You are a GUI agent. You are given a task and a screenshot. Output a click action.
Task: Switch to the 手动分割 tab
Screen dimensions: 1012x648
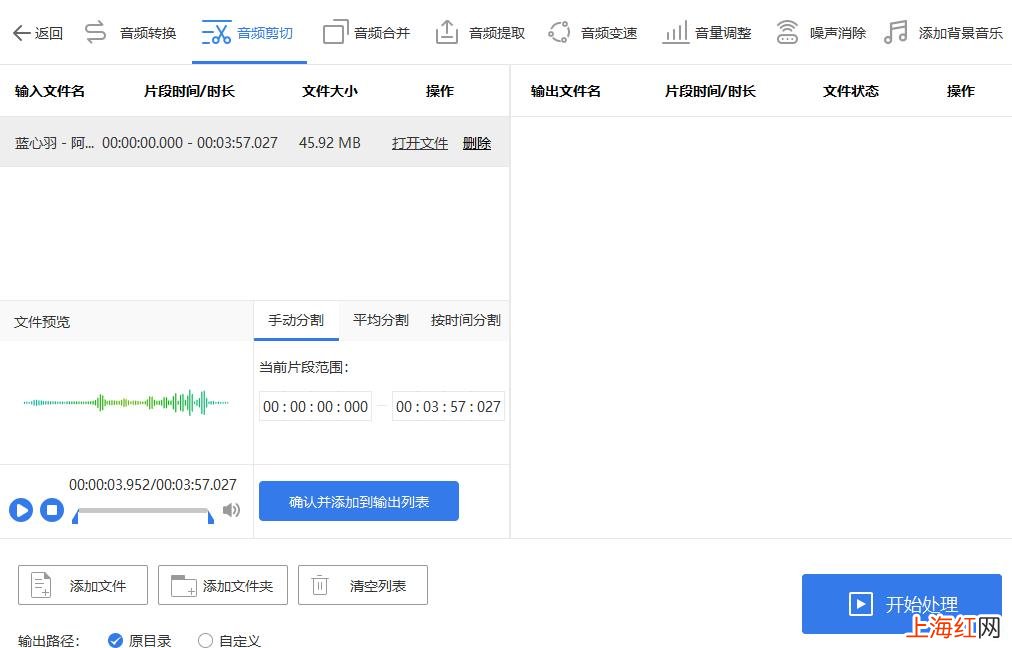pyautogui.click(x=296, y=320)
